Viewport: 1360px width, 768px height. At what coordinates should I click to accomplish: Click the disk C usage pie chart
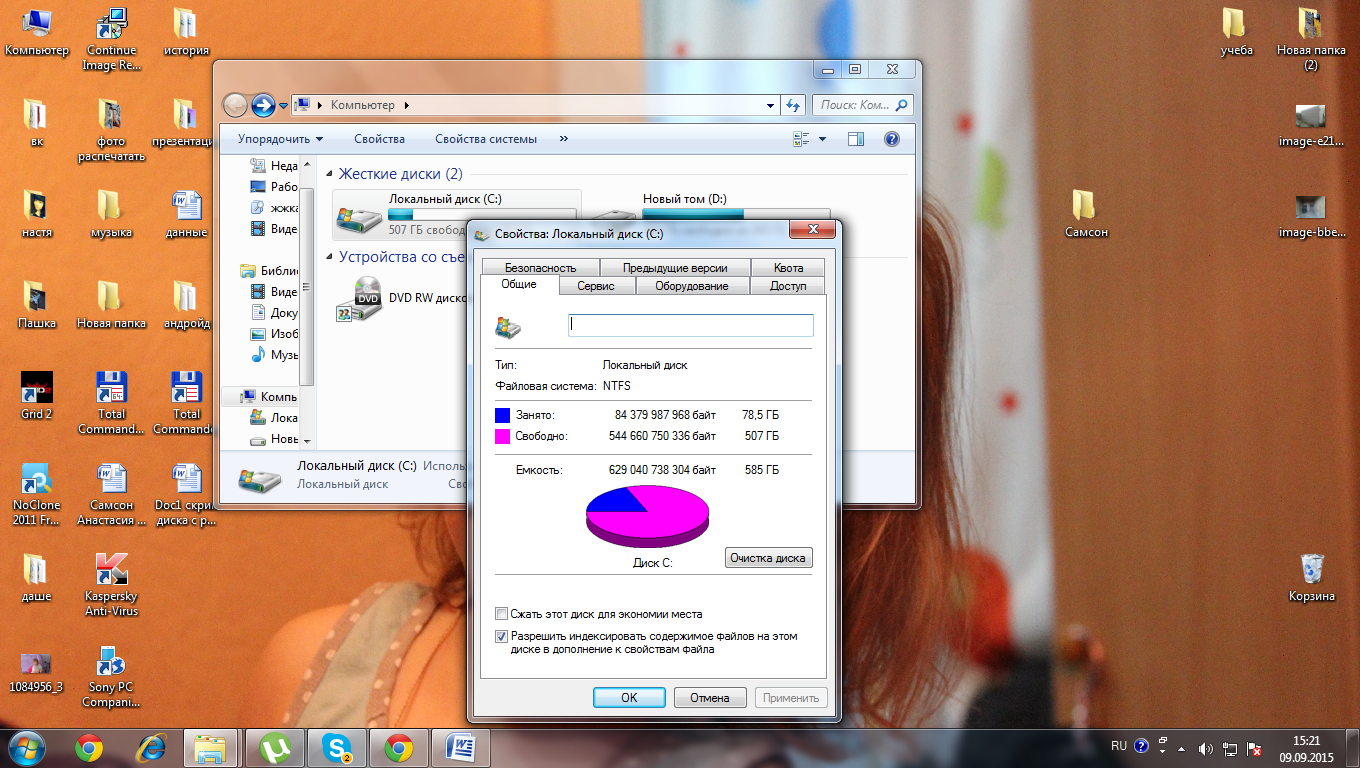648,515
